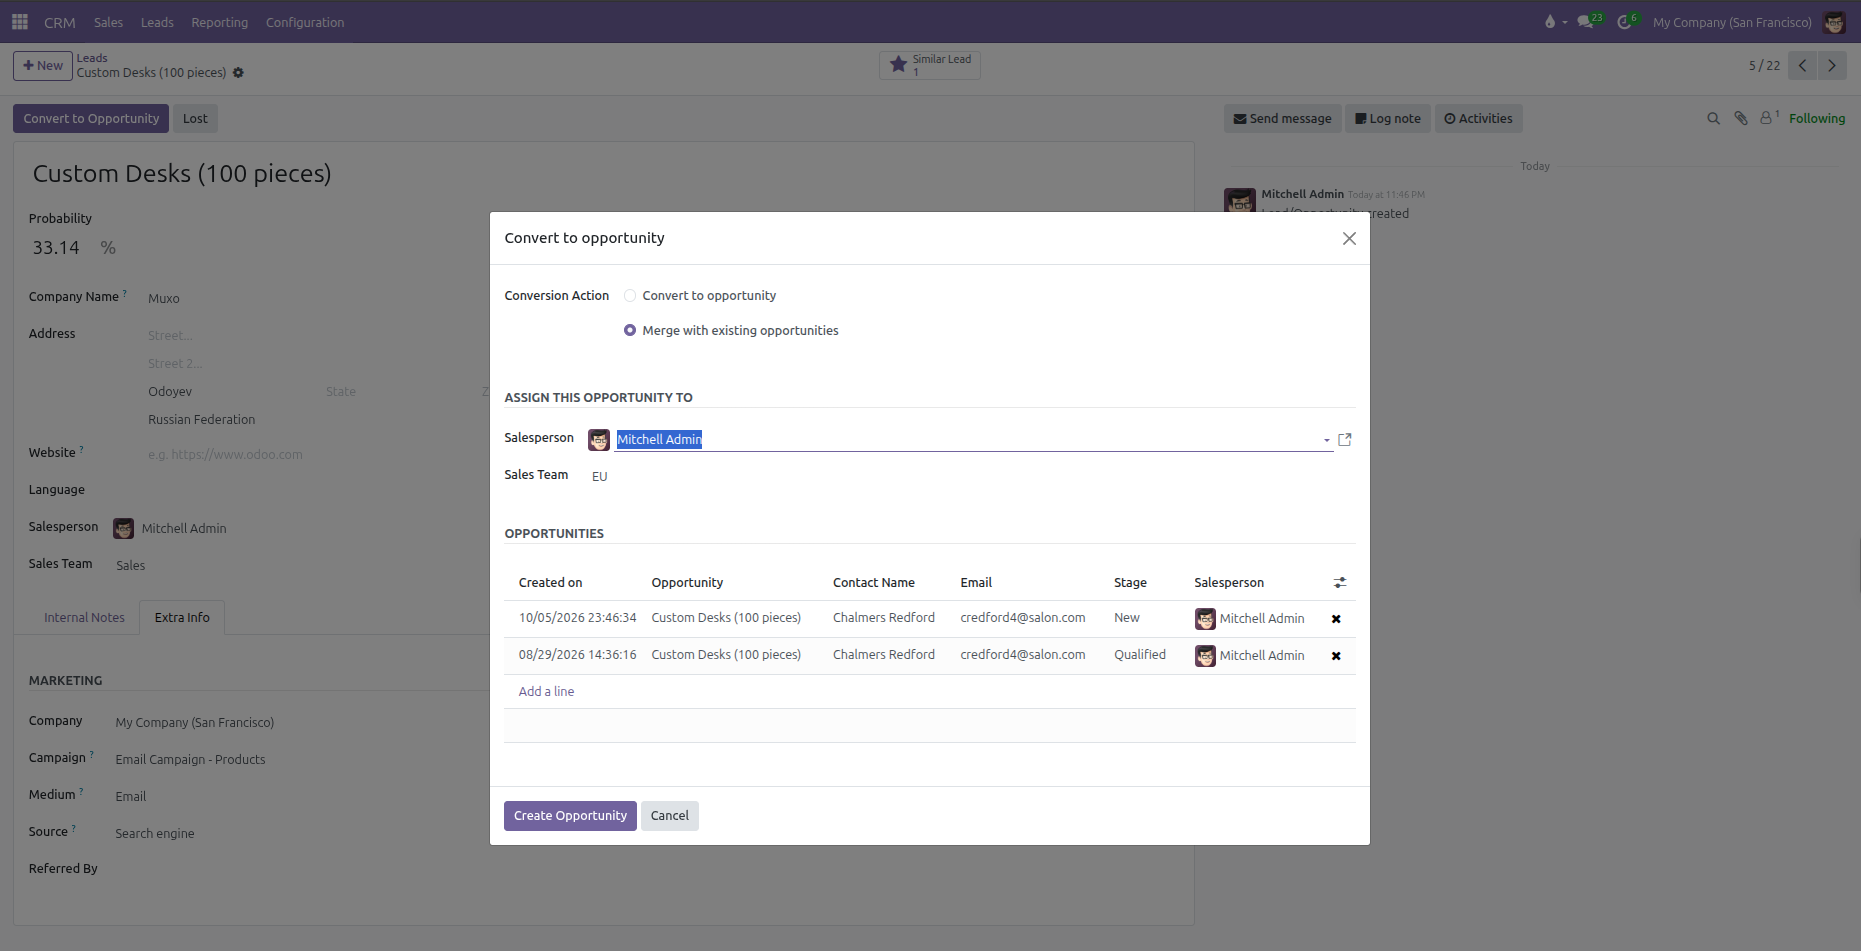
Task: Click the Log note button
Action: pyautogui.click(x=1388, y=119)
